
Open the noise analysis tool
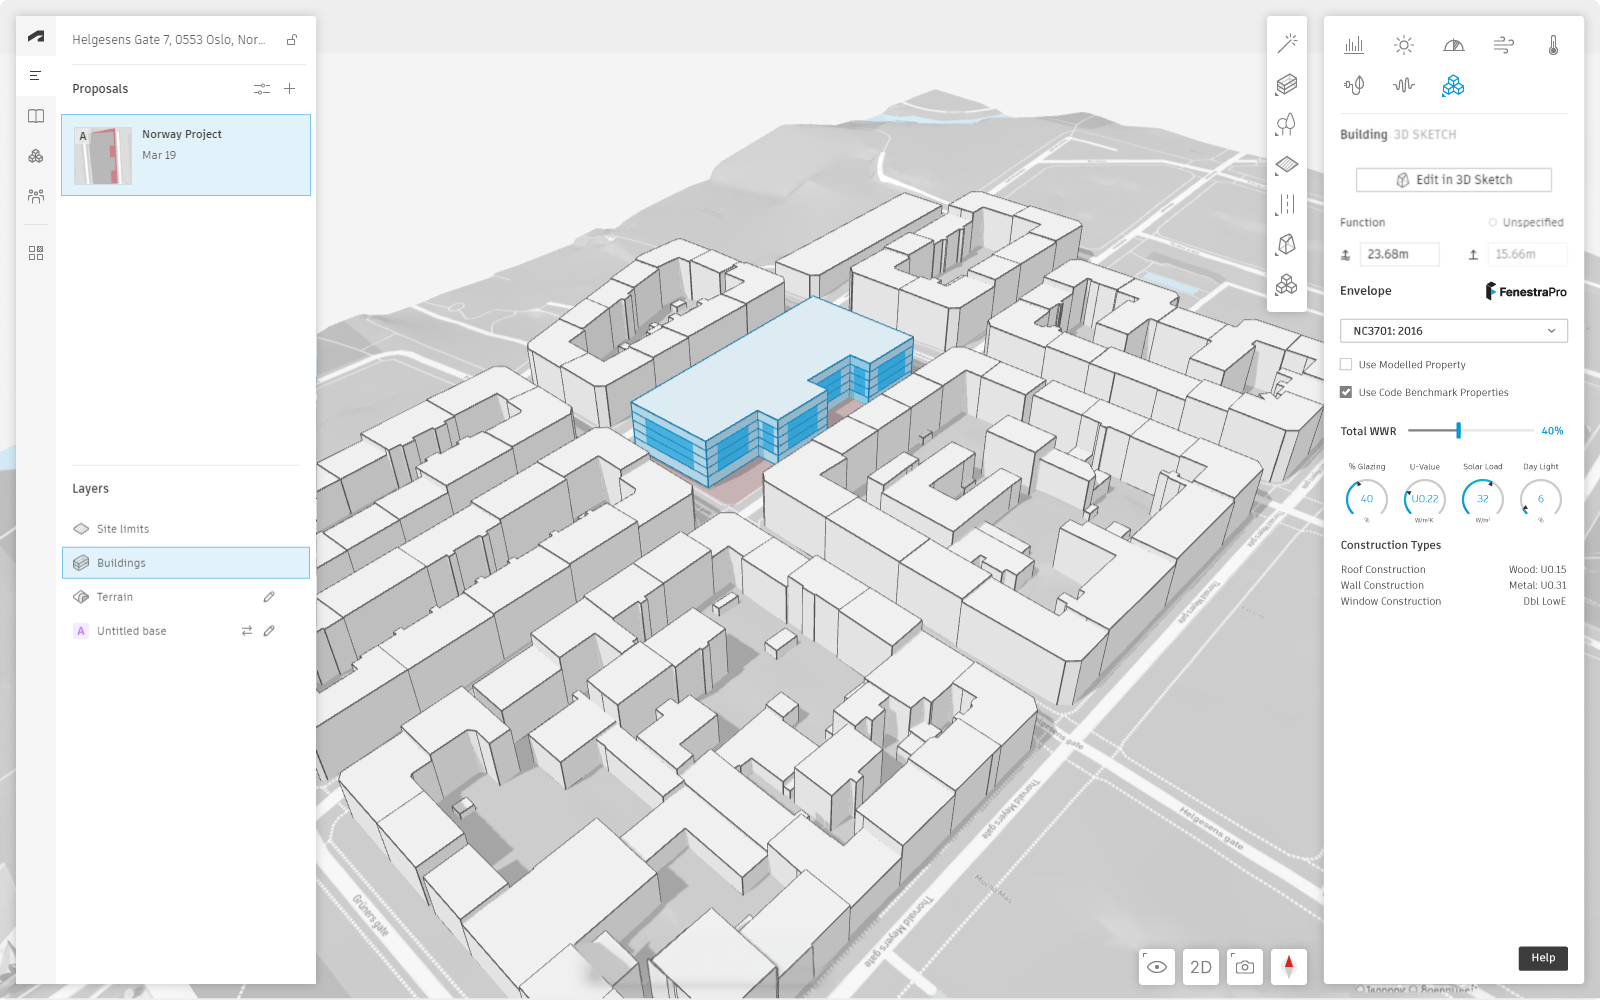point(1404,86)
